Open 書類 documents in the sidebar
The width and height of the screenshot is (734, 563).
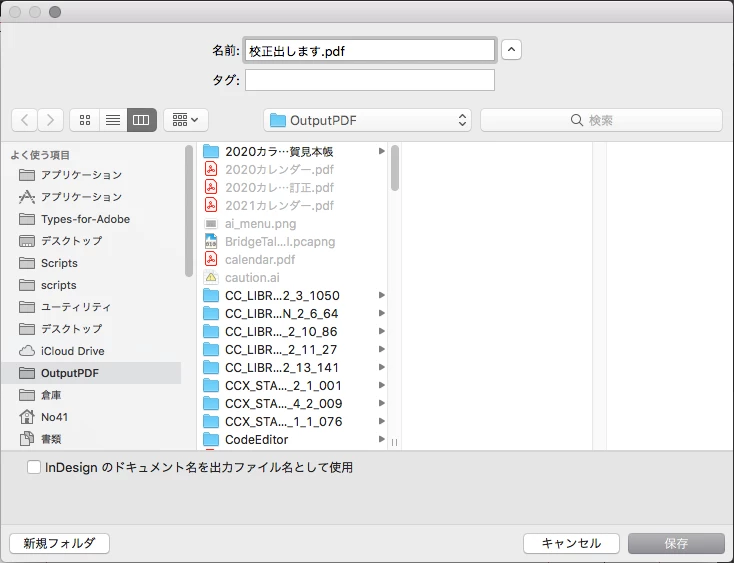coord(91,439)
